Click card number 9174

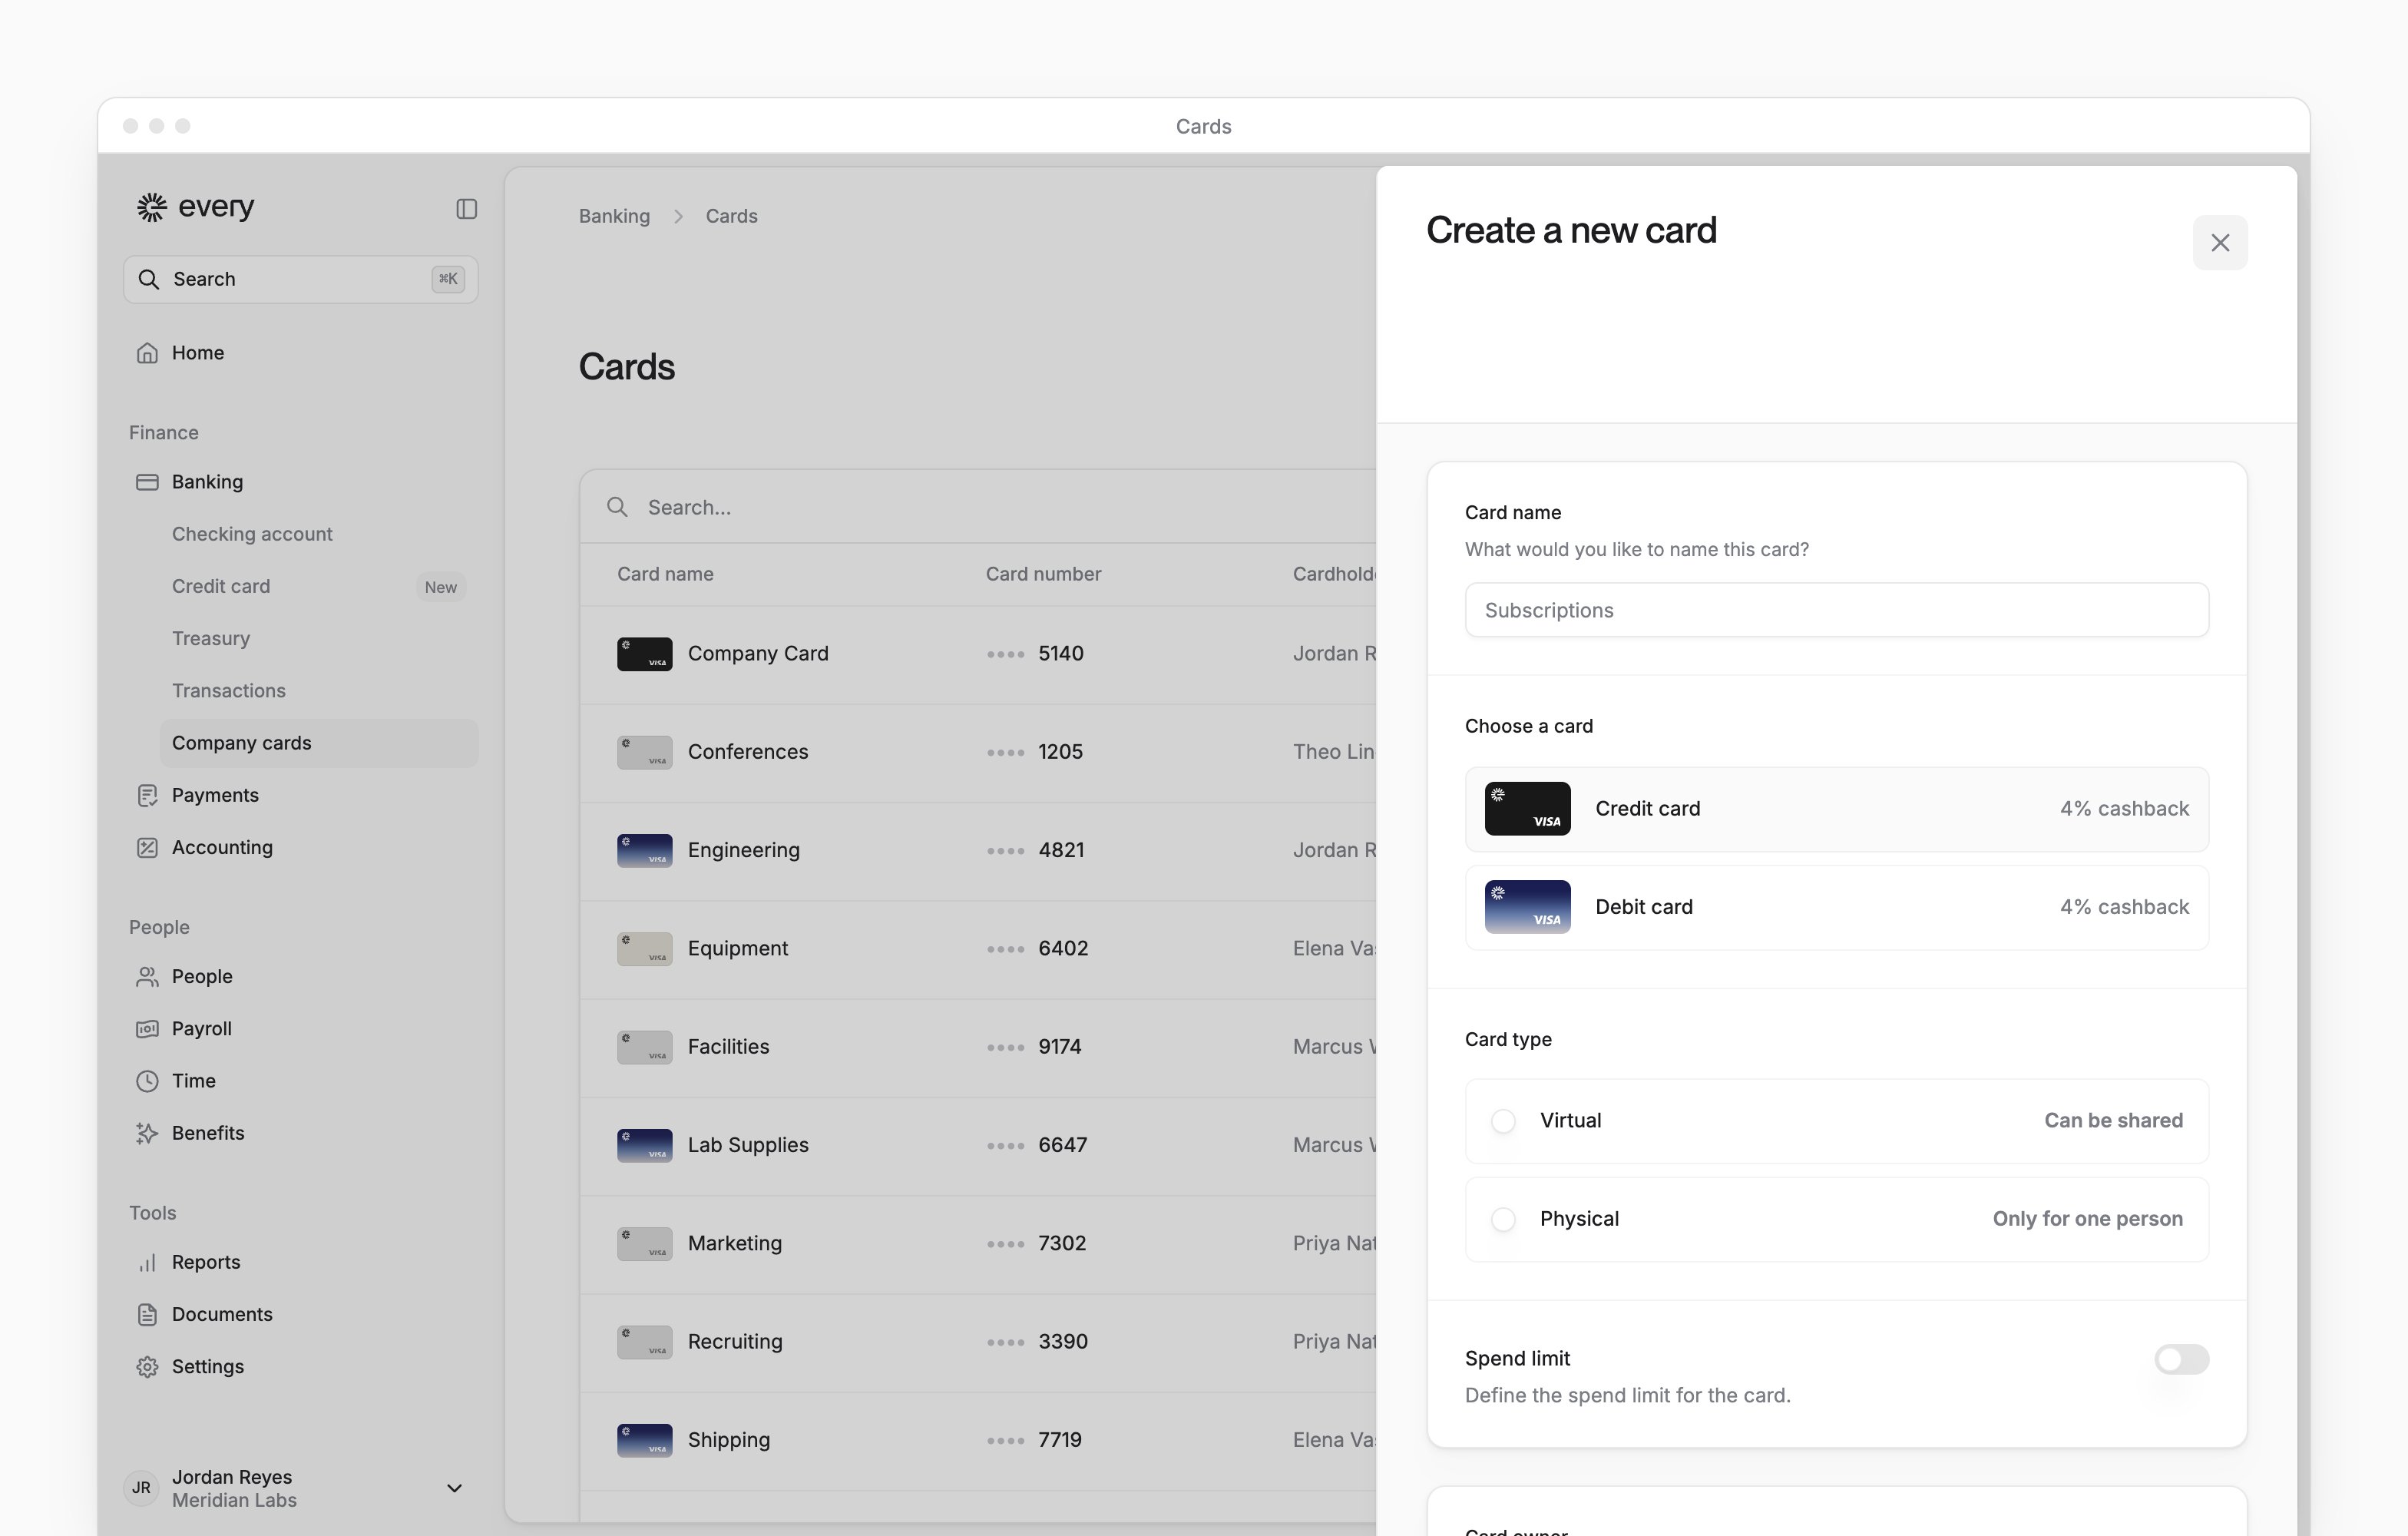coord(1059,1046)
